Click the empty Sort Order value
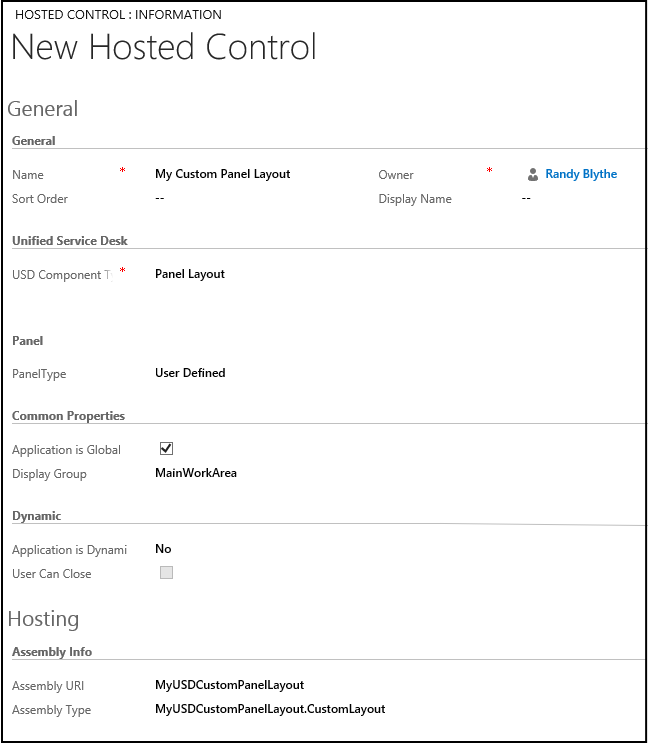Image resolution: width=648 pixels, height=744 pixels. coord(159,198)
